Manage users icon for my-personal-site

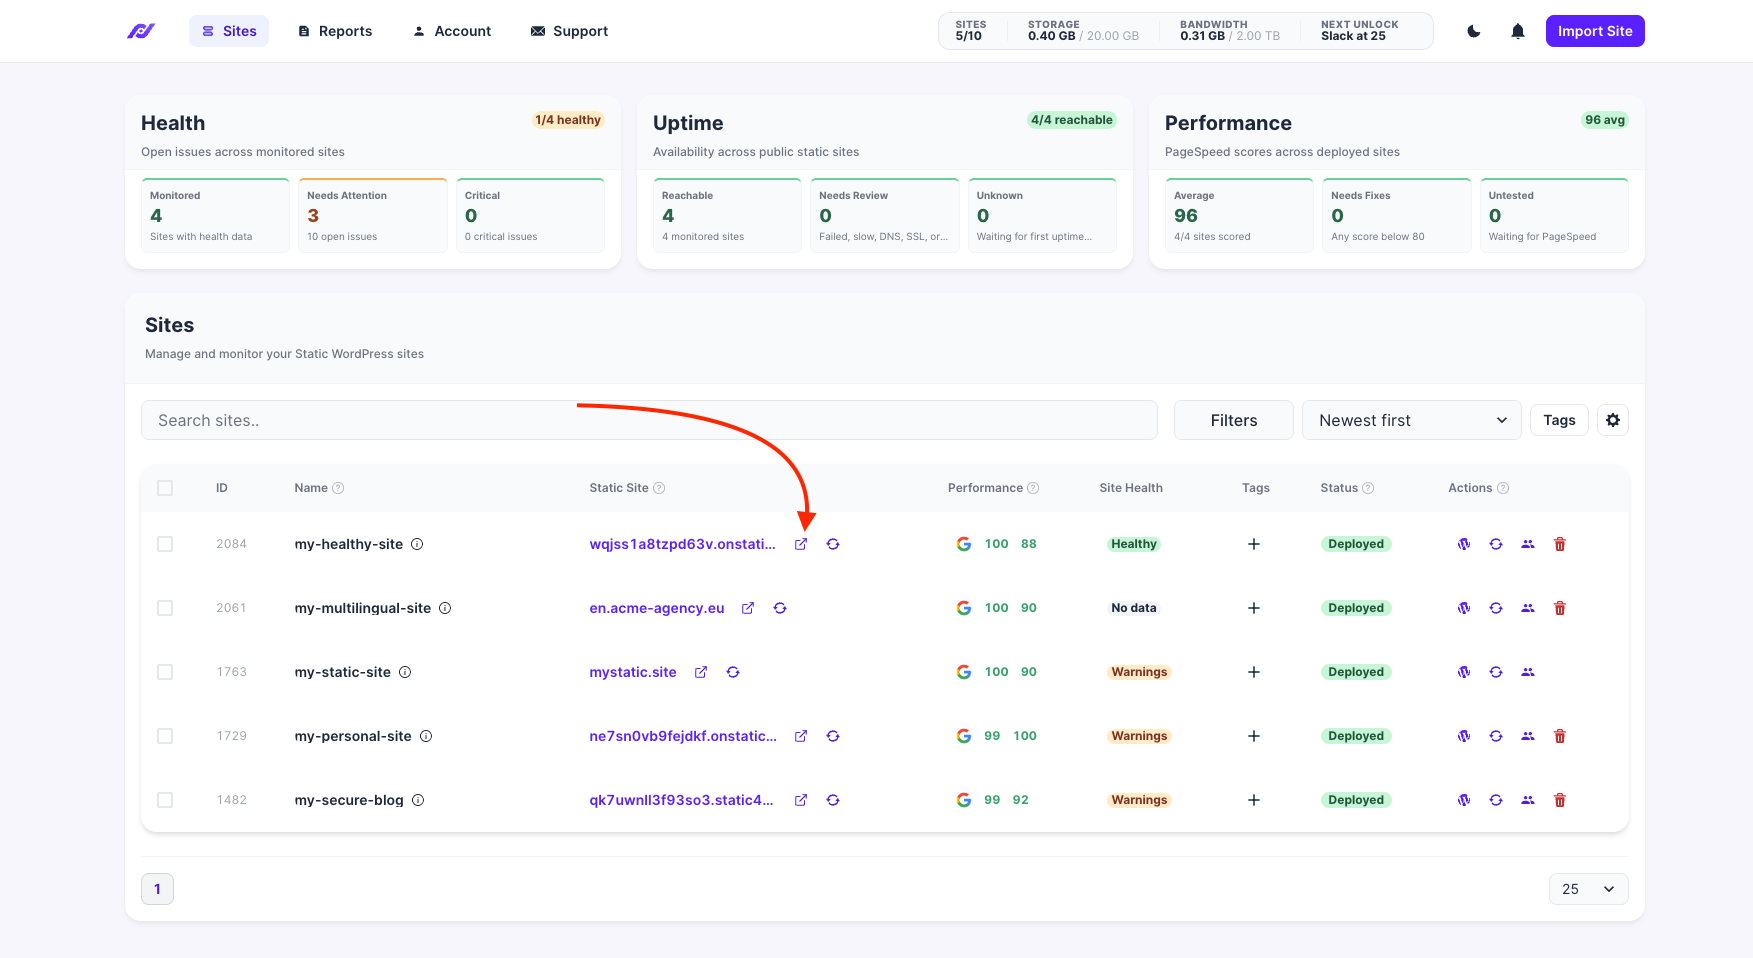coord(1528,736)
